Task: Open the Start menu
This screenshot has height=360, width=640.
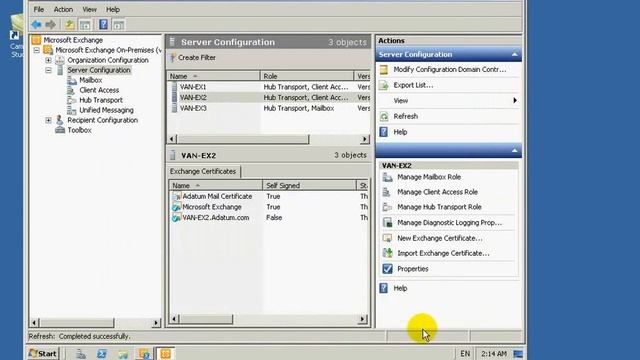Action: coord(43,353)
